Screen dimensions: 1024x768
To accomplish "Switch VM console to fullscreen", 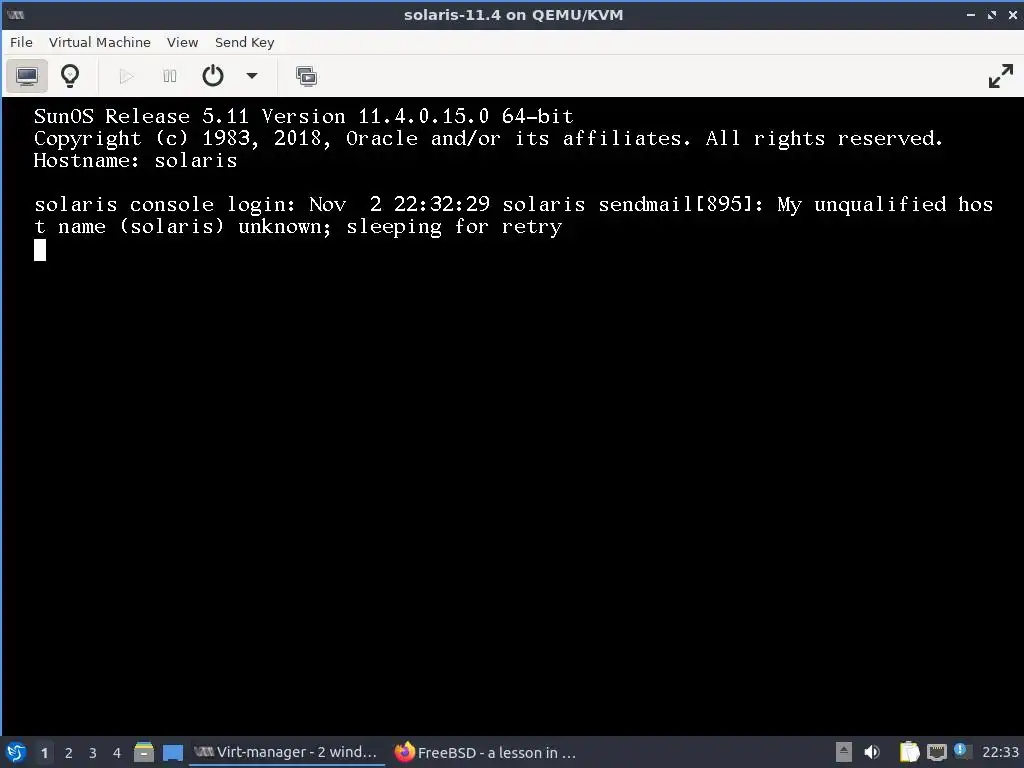I will click(x=1000, y=76).
